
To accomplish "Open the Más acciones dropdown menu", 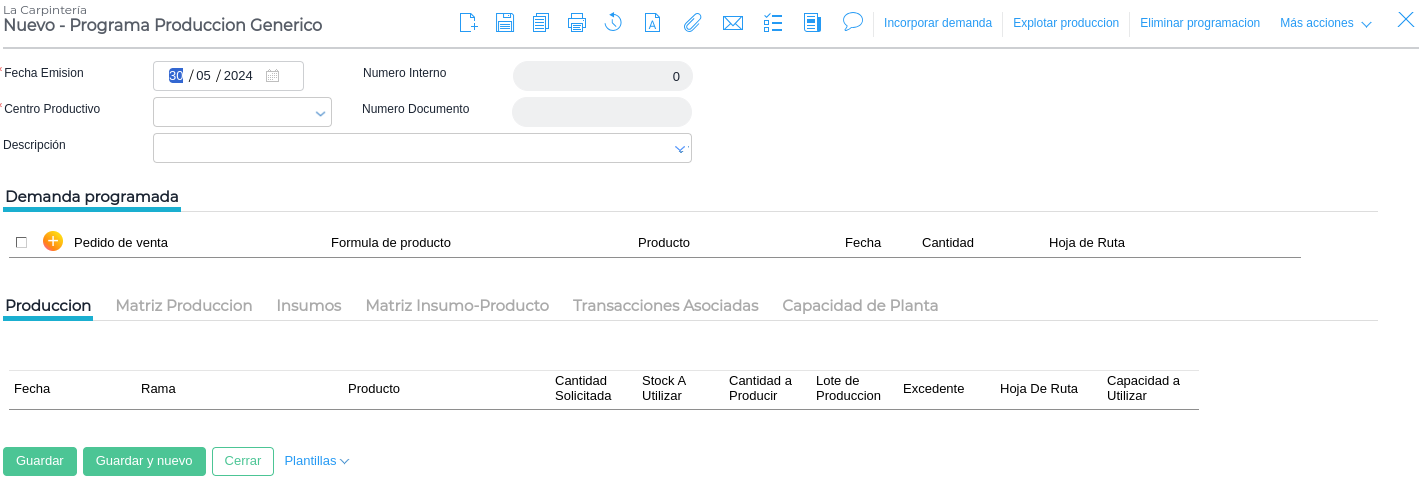I will pyautogui.click(x=1325, y=23).
